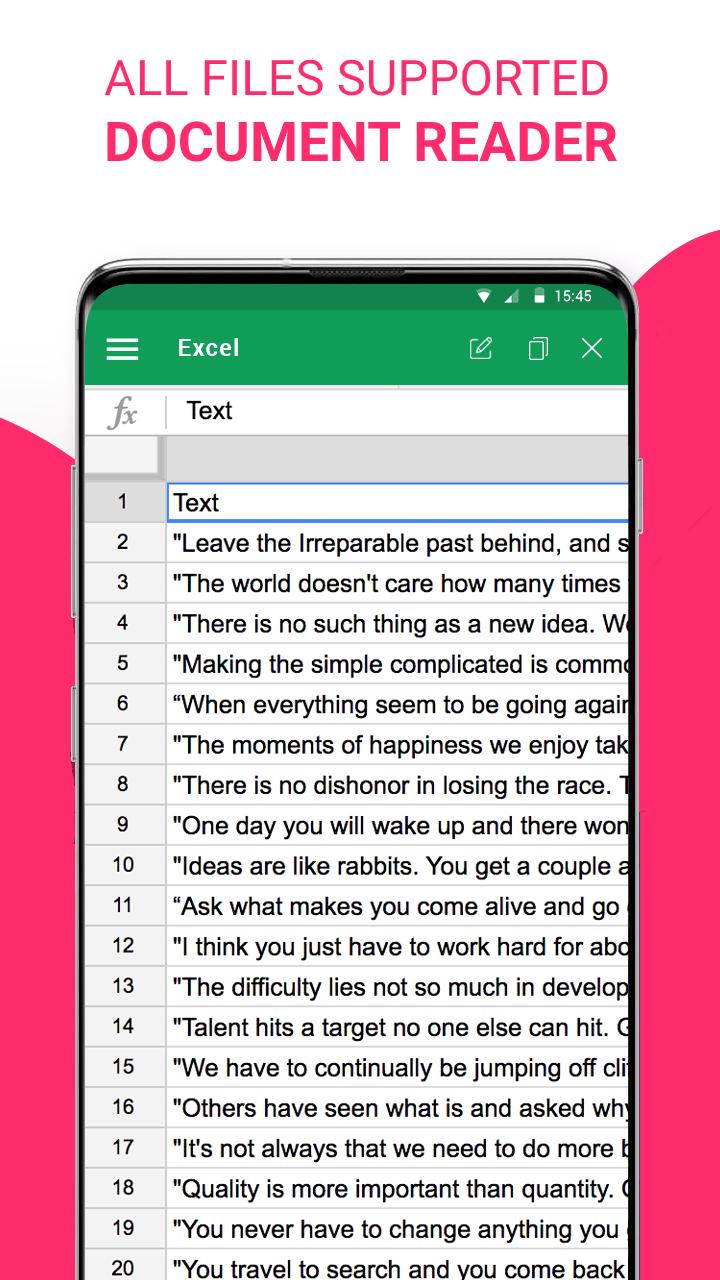This screenshot has height=1280, width=720.
Task: Select row header 6
Action: coord(124,704)
